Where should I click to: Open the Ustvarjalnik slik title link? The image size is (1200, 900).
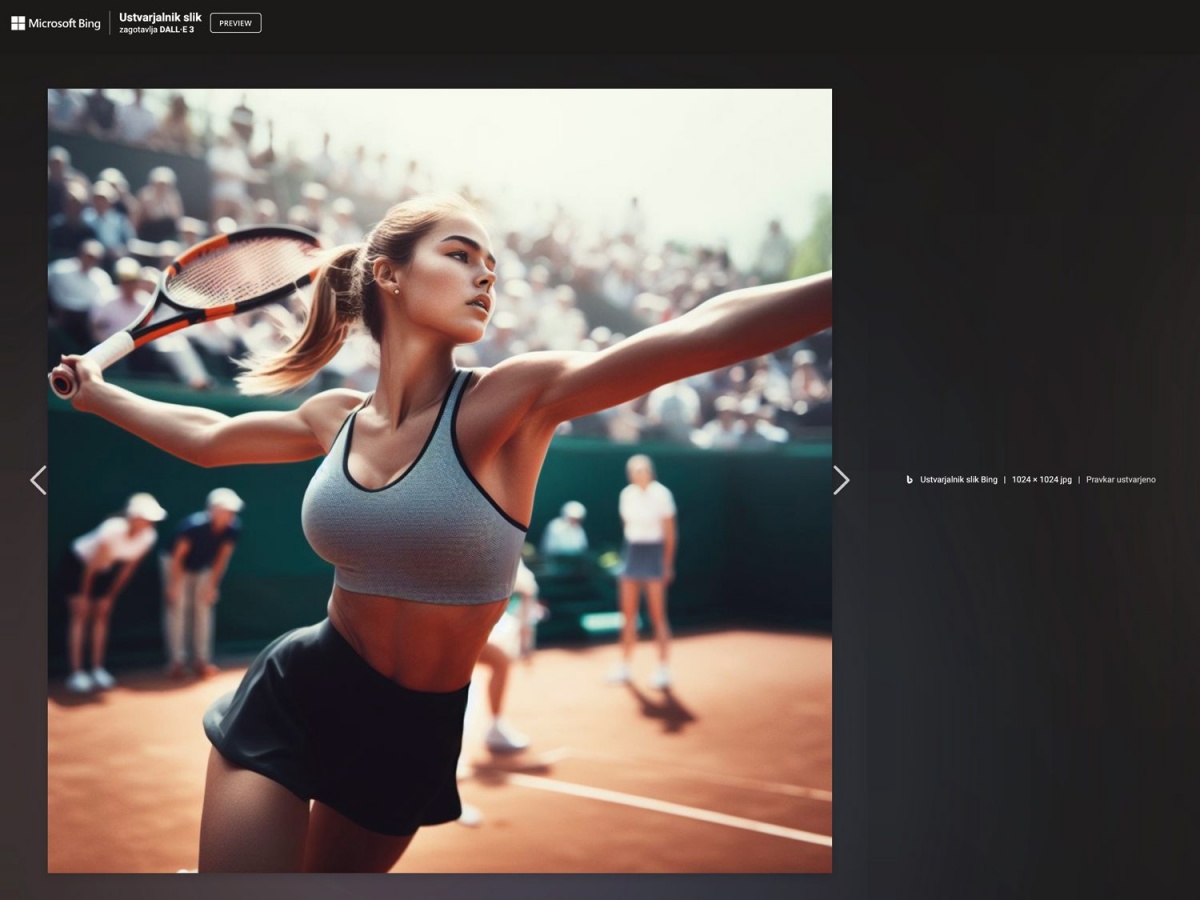tap(160, 17)
